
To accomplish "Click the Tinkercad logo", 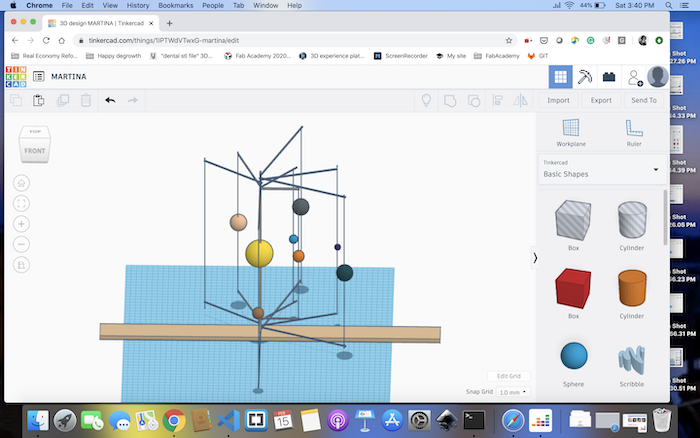I will [x=16, y=77].
